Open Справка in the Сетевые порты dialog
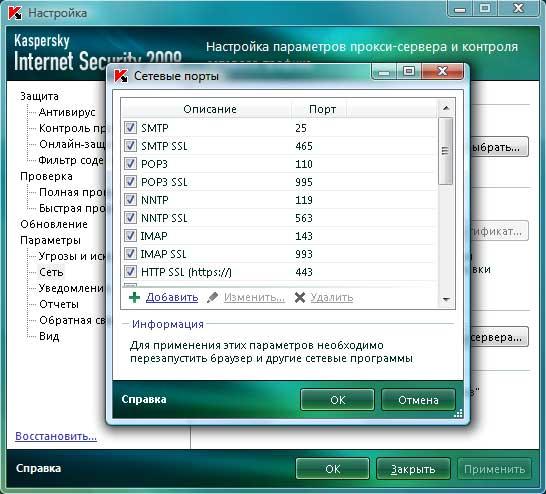The image size is (546, 494). coord(144,399)
